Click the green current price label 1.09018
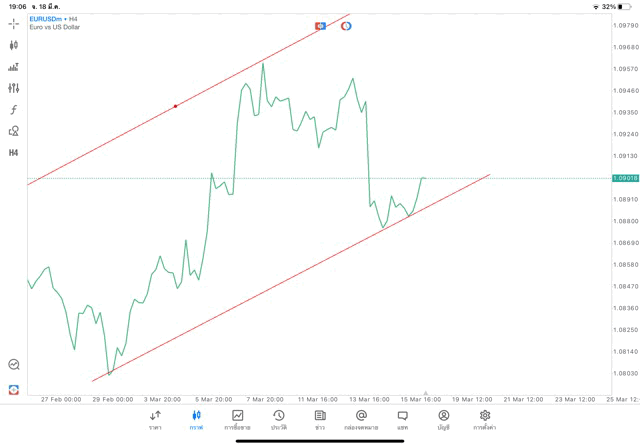 coord(625,178)
